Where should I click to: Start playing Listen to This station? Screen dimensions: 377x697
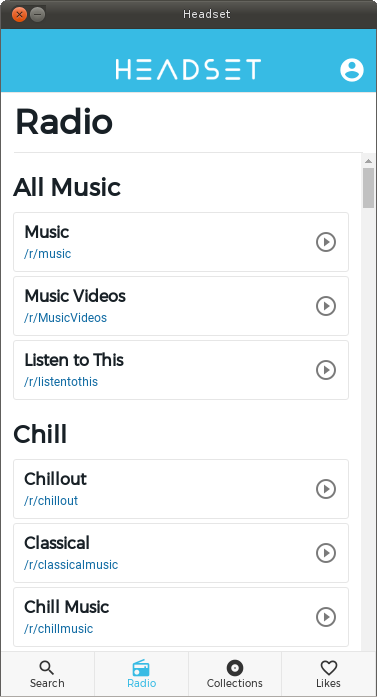coord(326,370)
